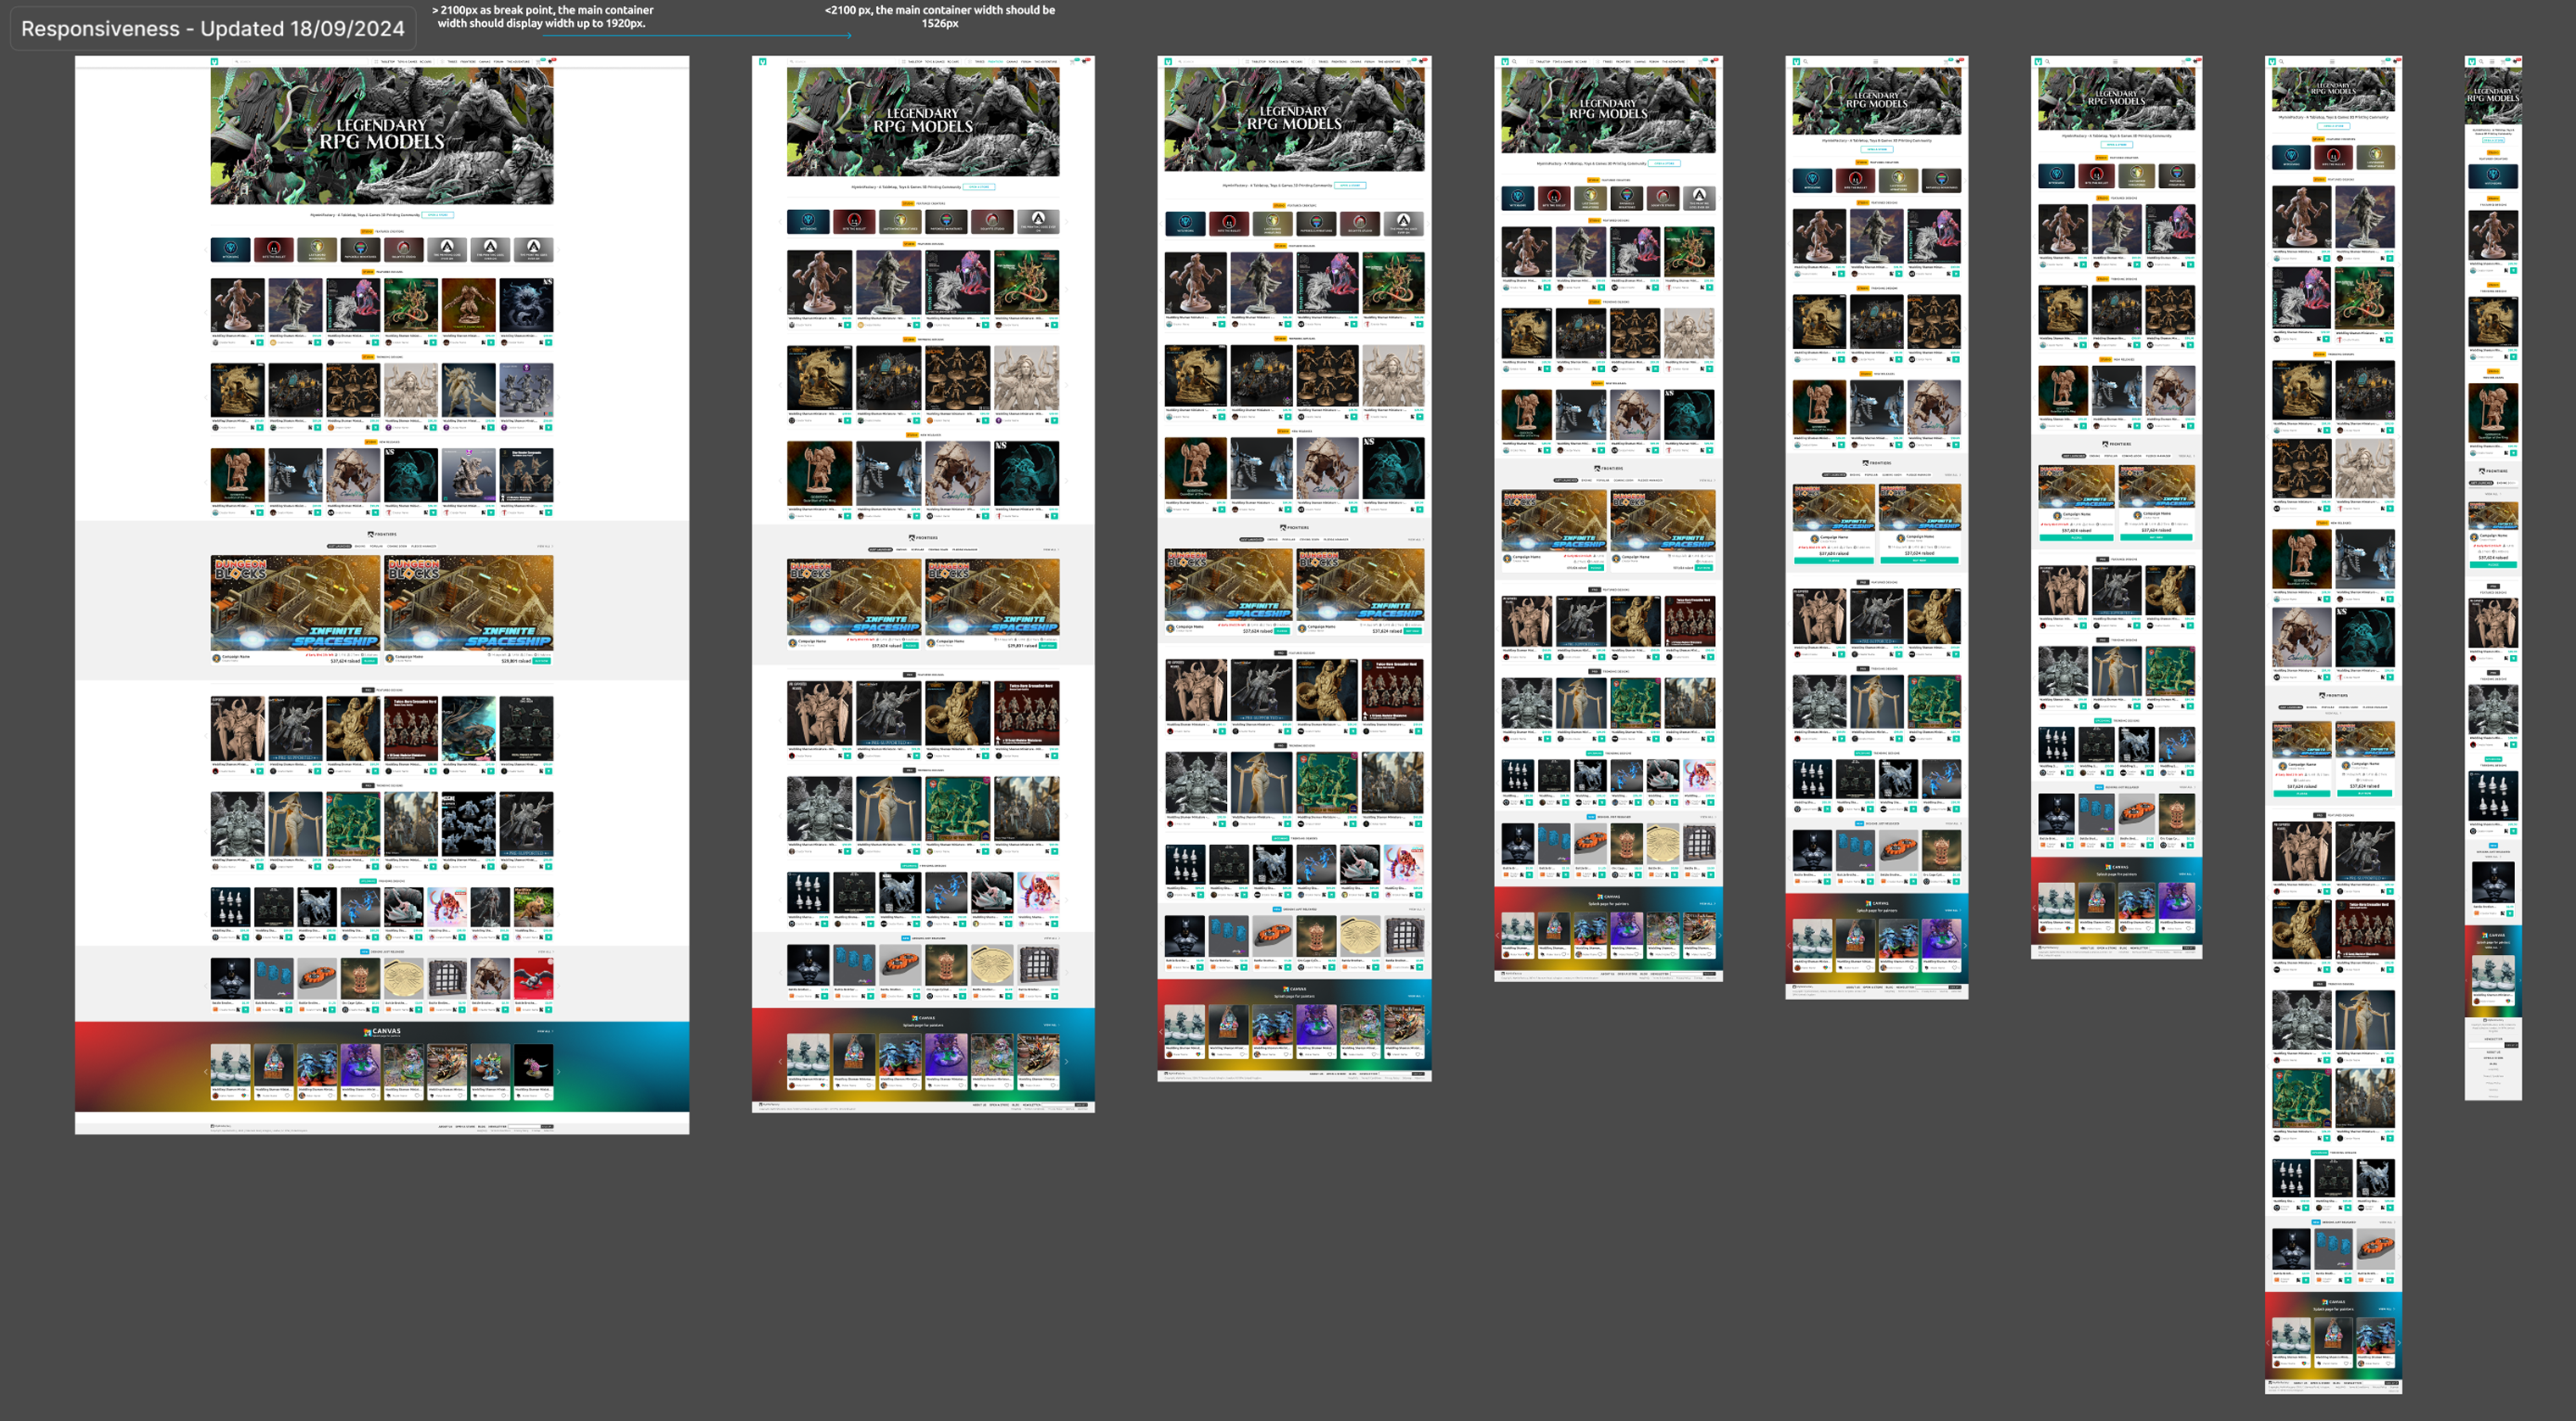Select the Just Launched pill in leftmost frame's Frontiers

tap(339, 546)
